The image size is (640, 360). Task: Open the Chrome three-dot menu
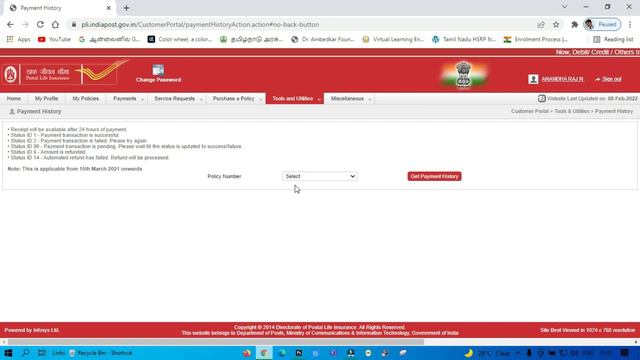click(x=630, y=24)
